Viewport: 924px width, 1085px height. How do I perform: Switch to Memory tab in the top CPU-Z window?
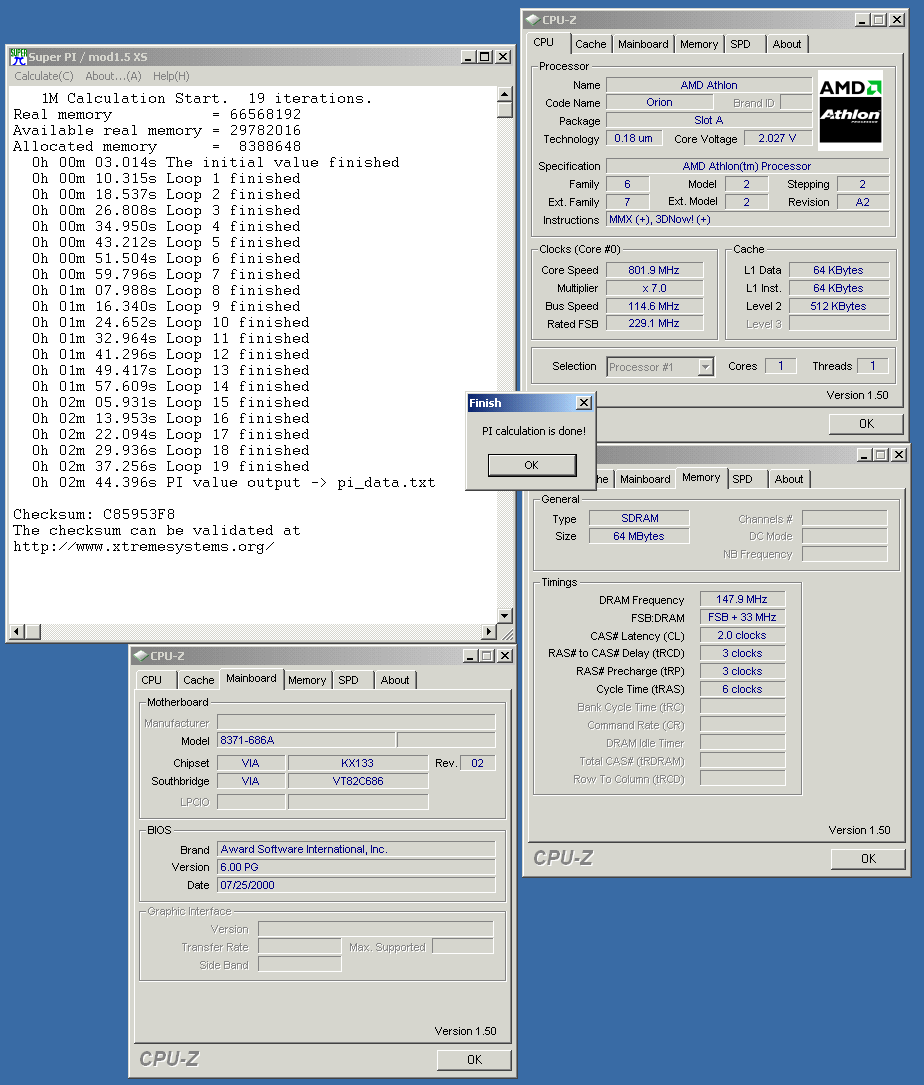click(x=699, y=44)
